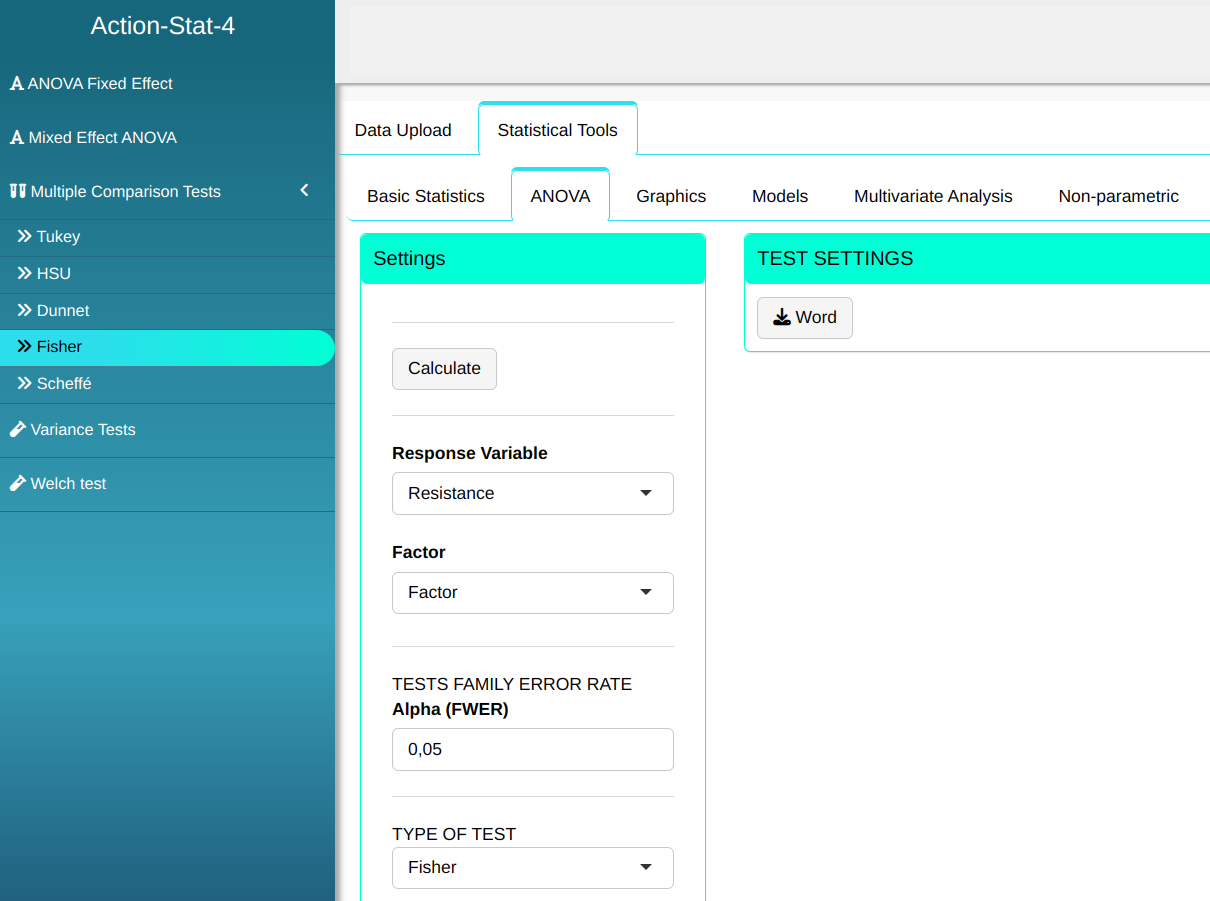Click the Alpha (FWER) input field
The width and height of the screenshot is (1210, 901).
(x=532, y=750)
